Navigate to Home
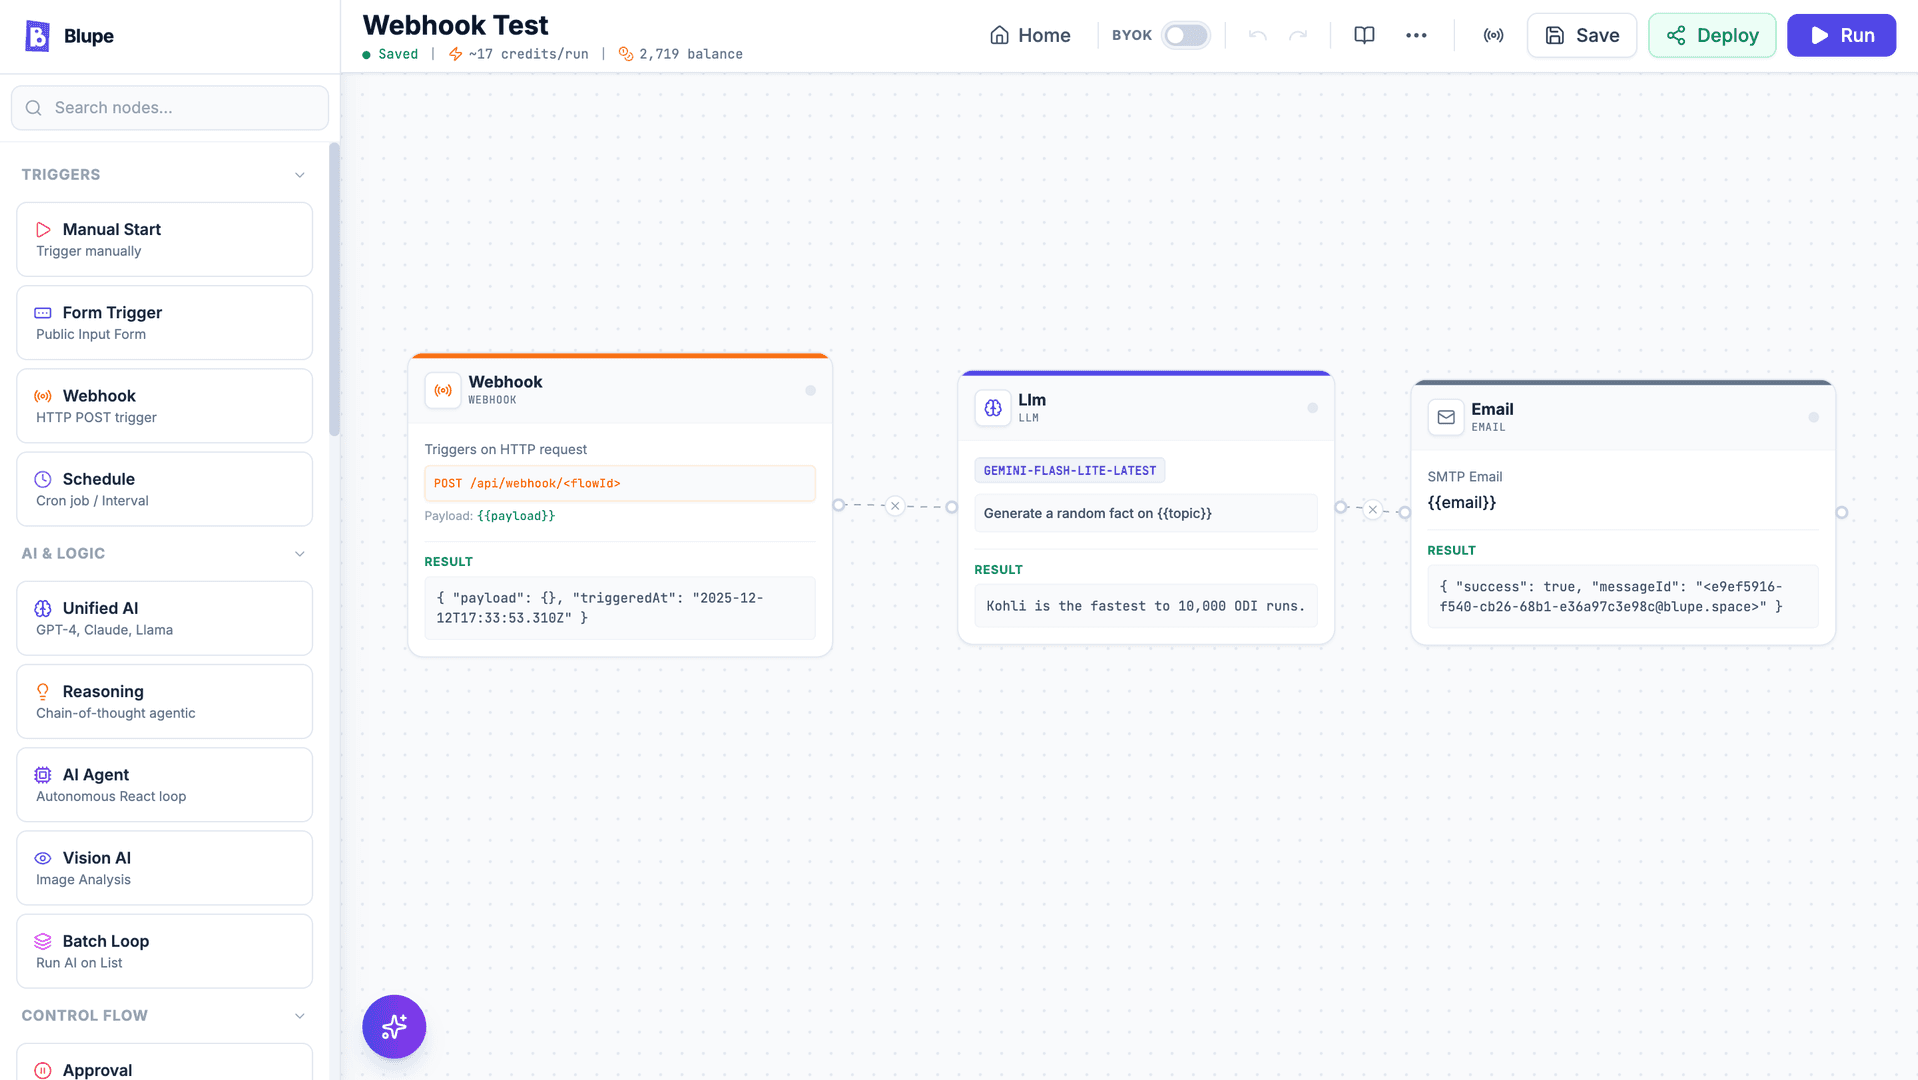 (x=1030, y=35)
